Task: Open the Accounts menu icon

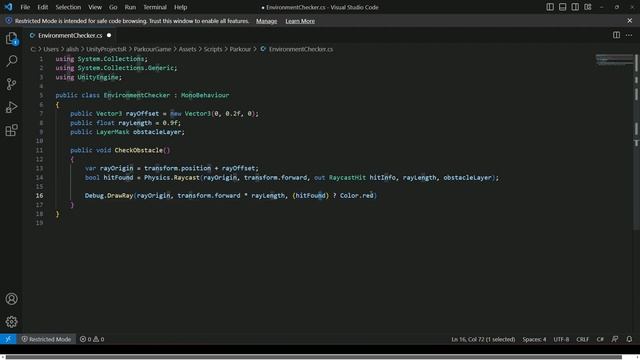Action: coord(11,299)
